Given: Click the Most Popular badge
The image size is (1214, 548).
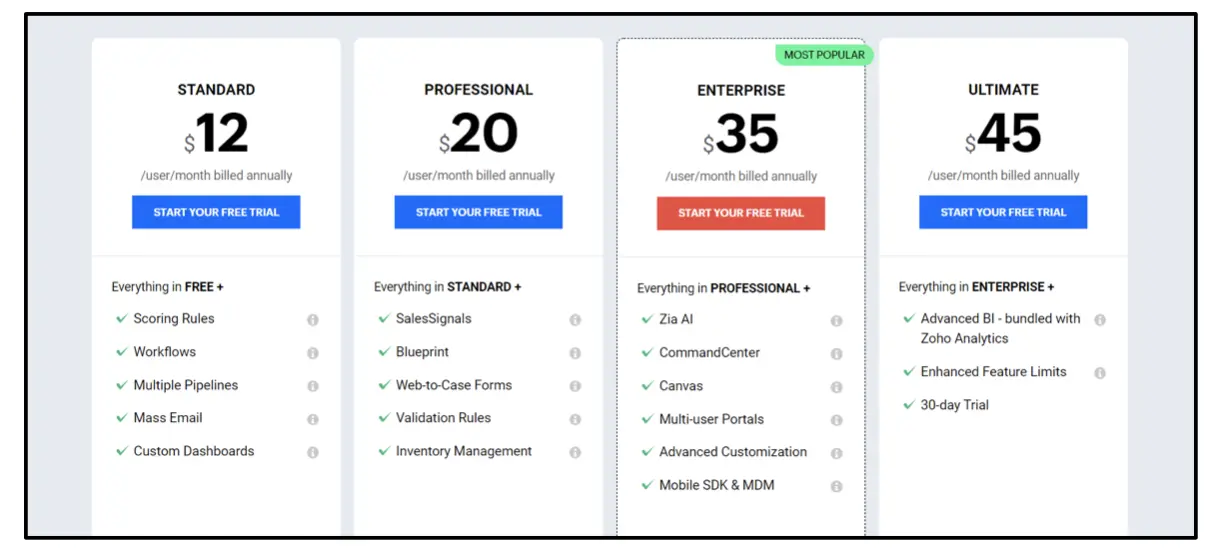Looking at the screenshot, I should point(824,55).
